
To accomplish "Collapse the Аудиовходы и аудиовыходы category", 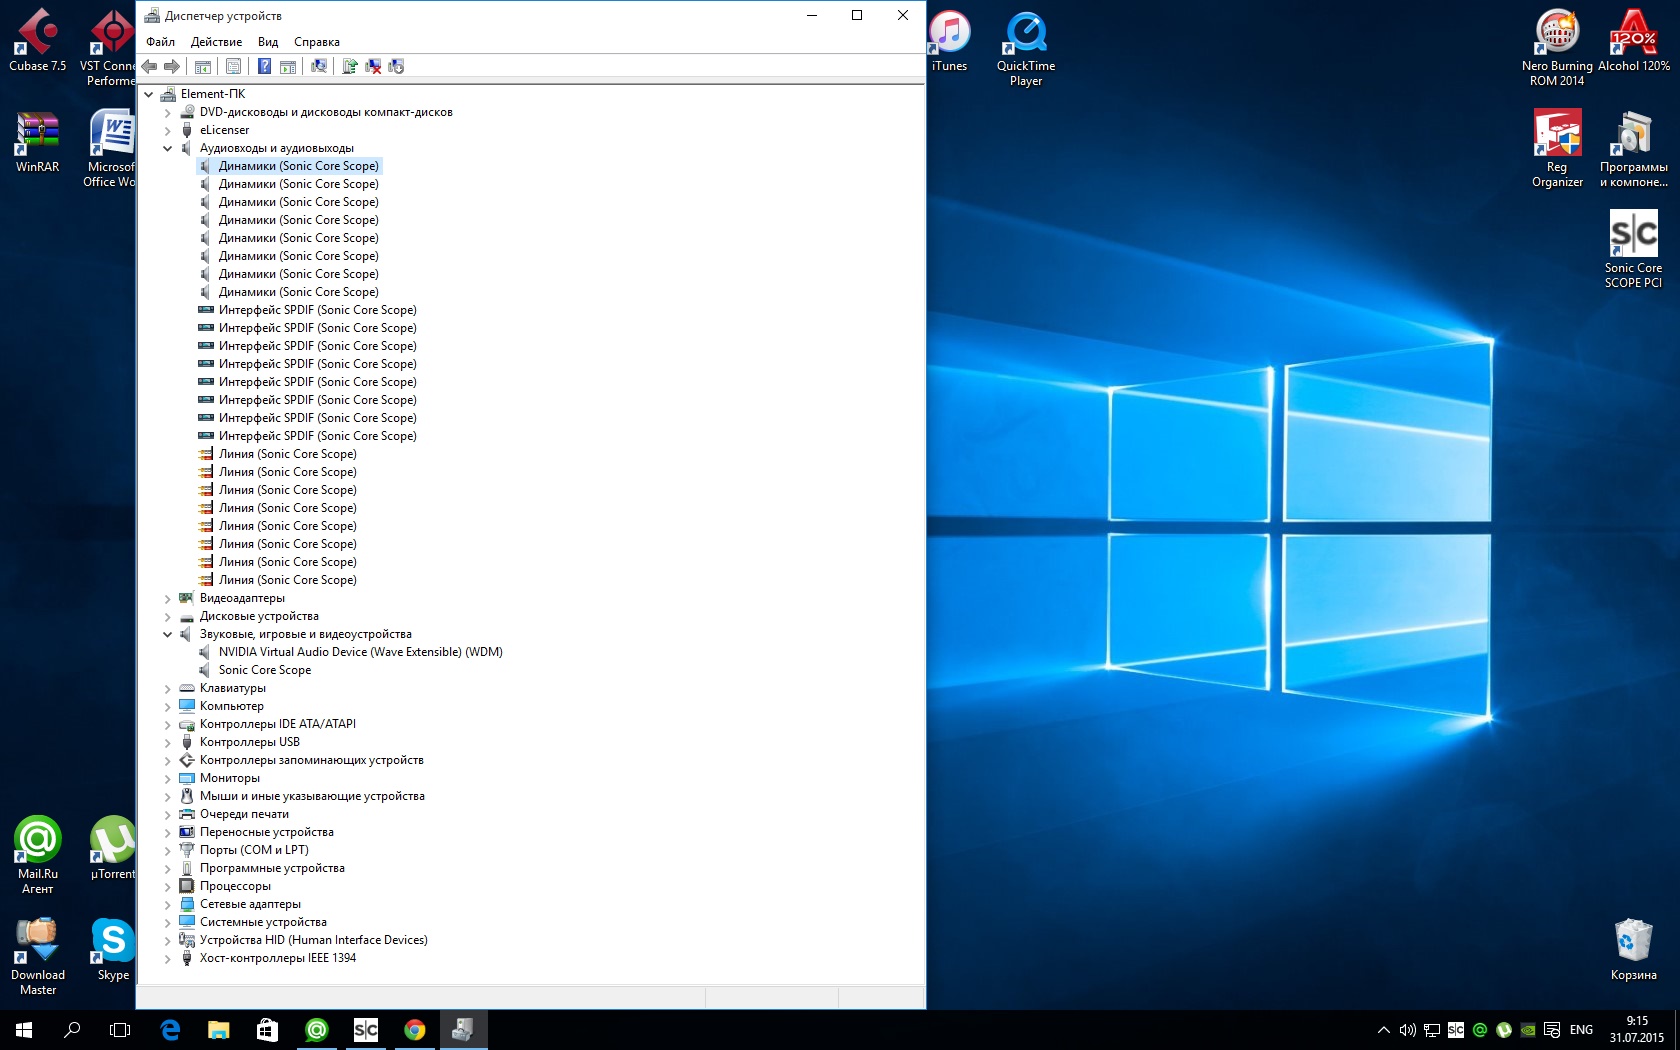I will (x=168, y=148).
